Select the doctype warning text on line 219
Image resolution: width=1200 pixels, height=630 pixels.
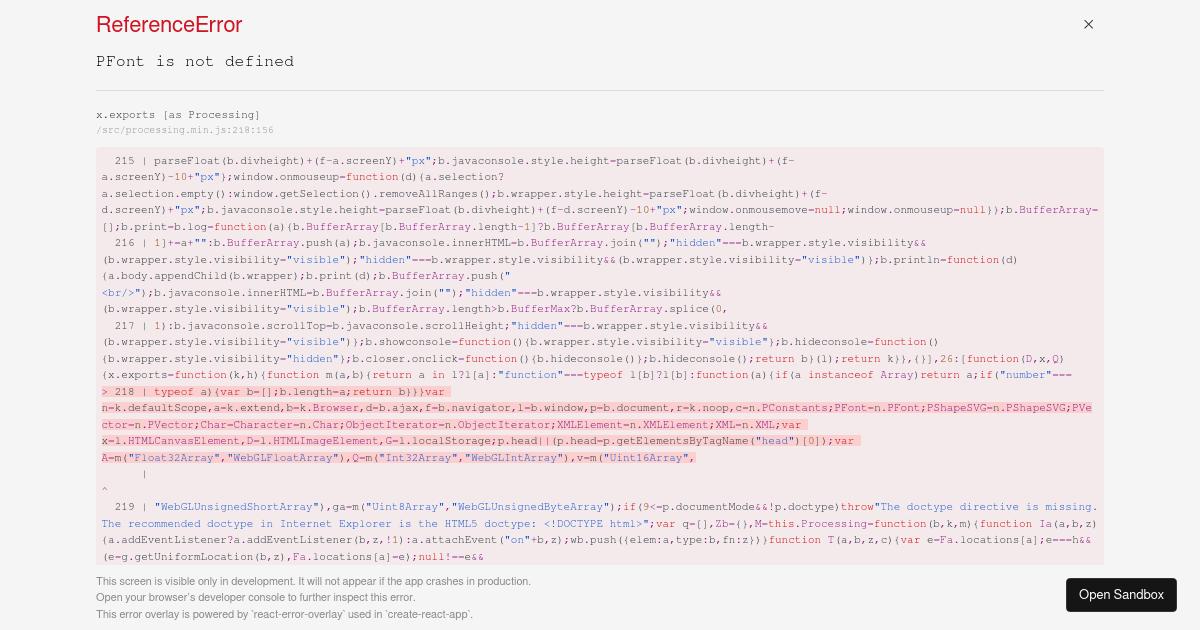pyautogui.click(x=990, y=506)
